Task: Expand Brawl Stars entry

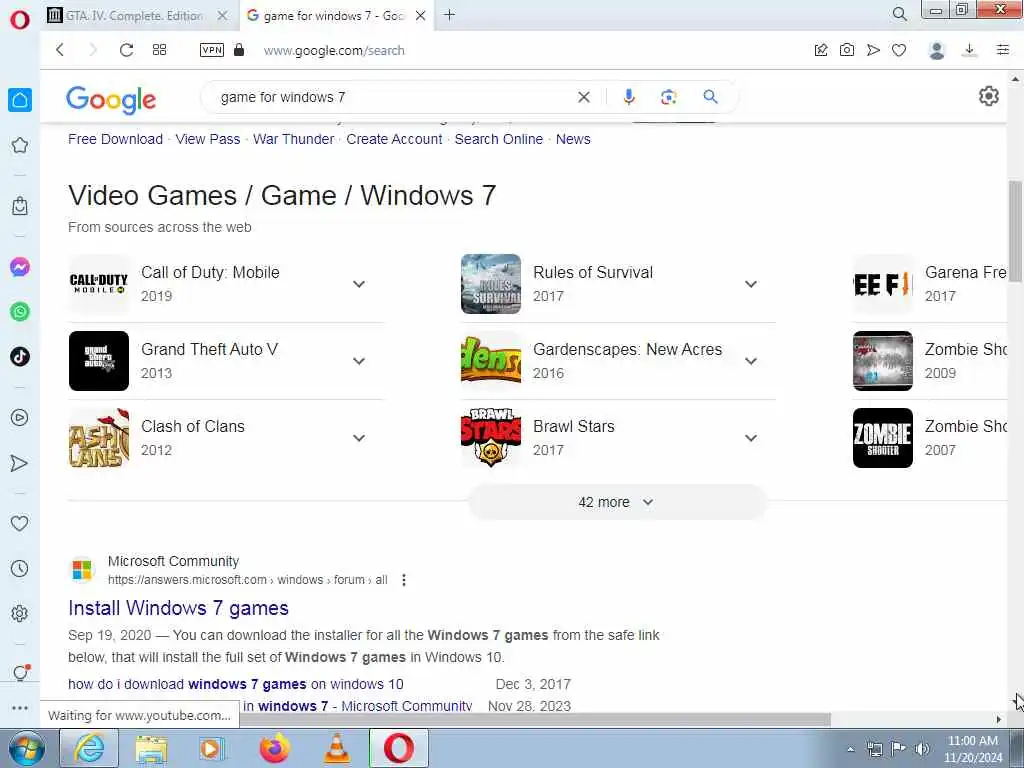Action: [x=751, y=438]
